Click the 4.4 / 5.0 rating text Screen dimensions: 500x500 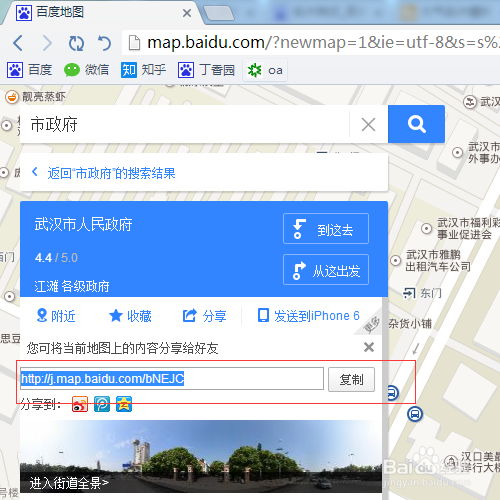click(56, 258)
